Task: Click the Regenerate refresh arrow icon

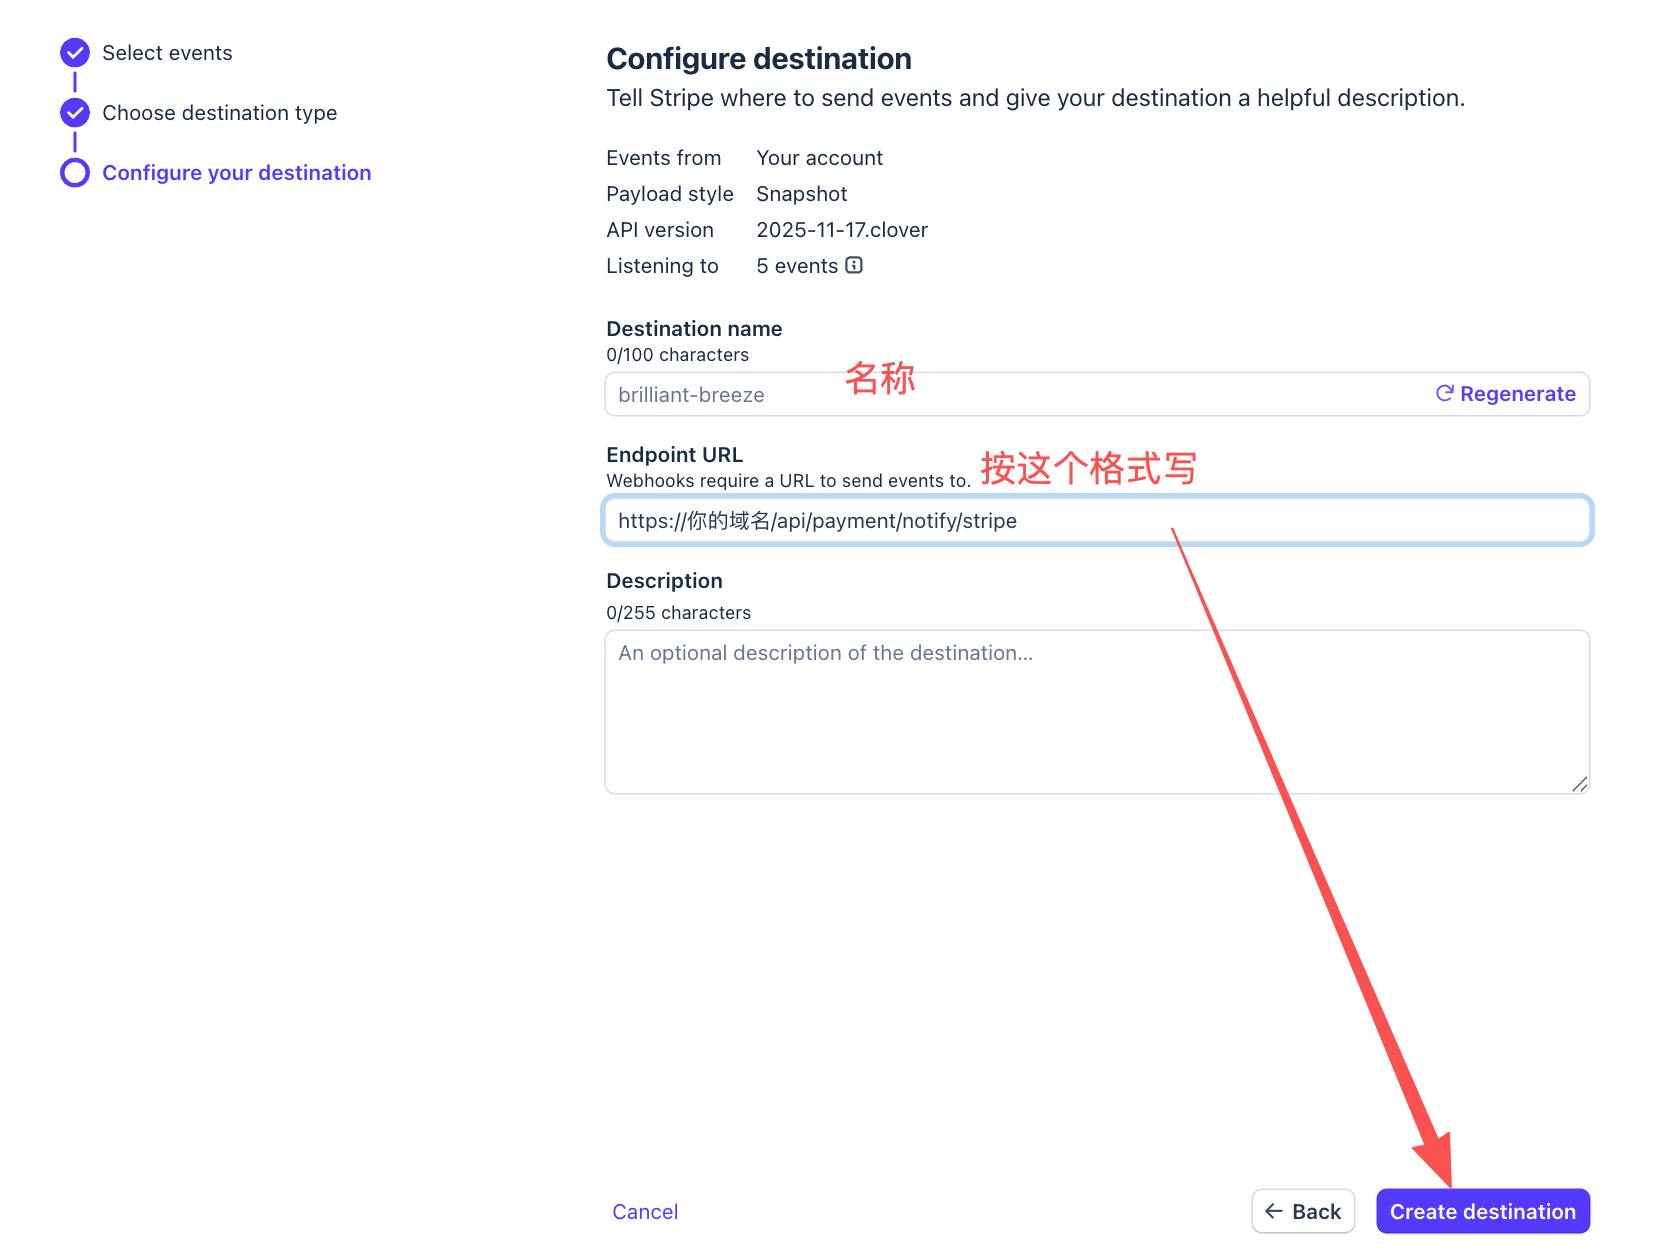Action: 1444,394
